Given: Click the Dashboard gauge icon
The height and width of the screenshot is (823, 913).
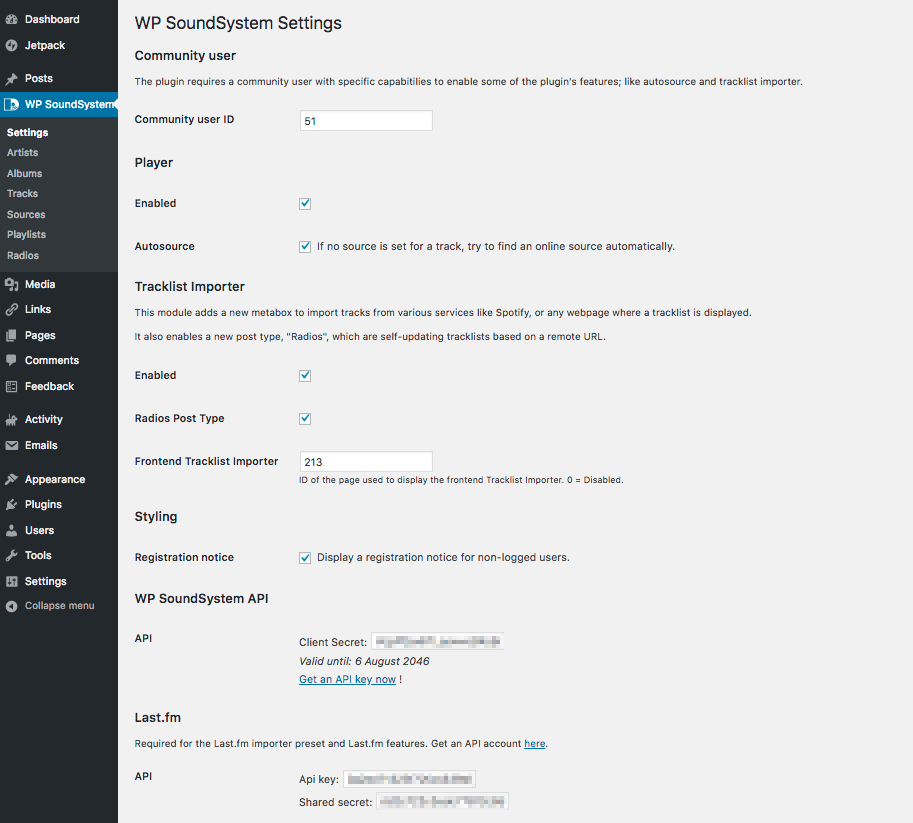Looking at the screenshot, I should coord(12,20).
